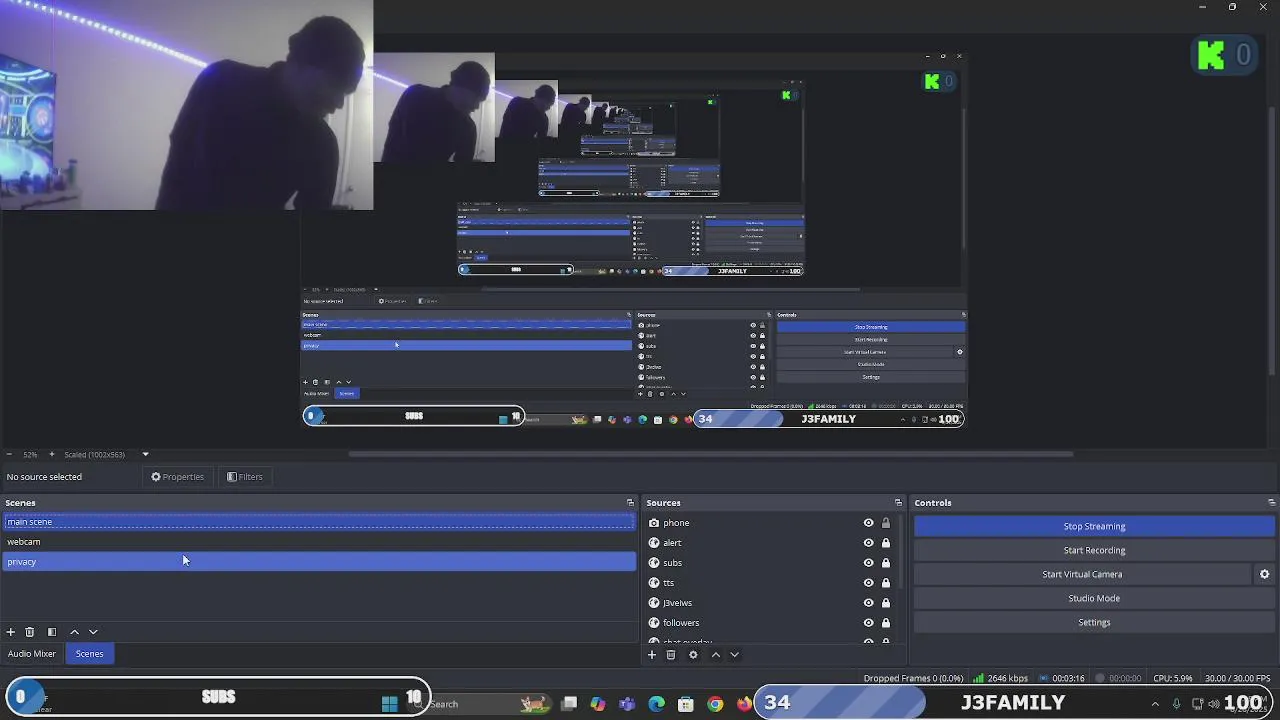This screenshot has height=720, width=1280.
Task: Open Microsoft Teams from taskbar
Action: point(627,704)
